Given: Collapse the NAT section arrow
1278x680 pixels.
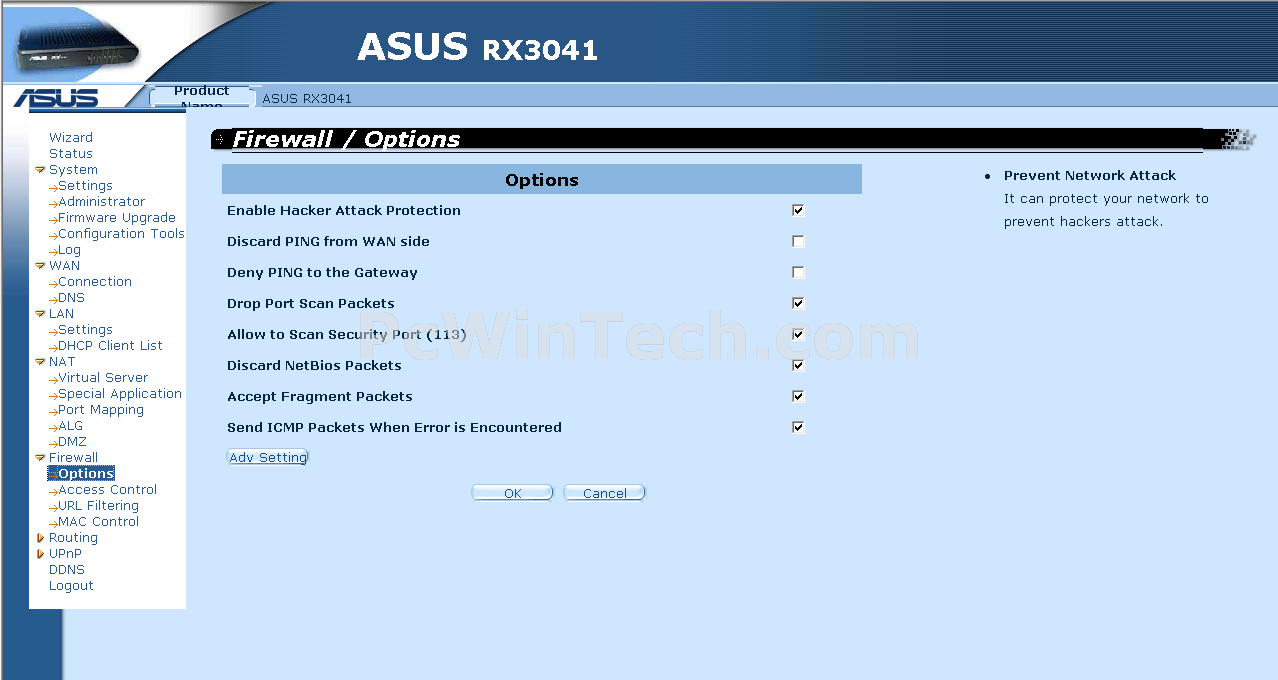Looking at the screenshot, I should (40, 362).
